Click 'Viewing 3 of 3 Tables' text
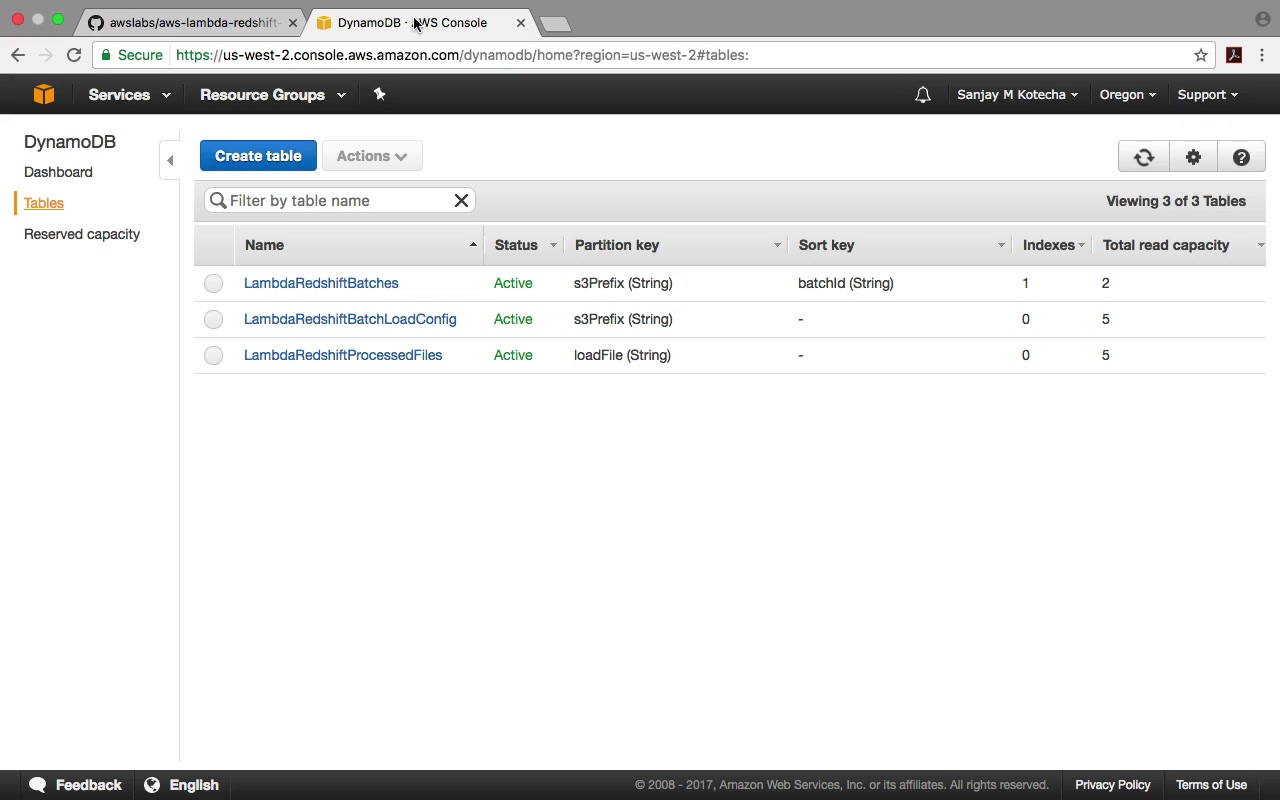 [1176, 201]
